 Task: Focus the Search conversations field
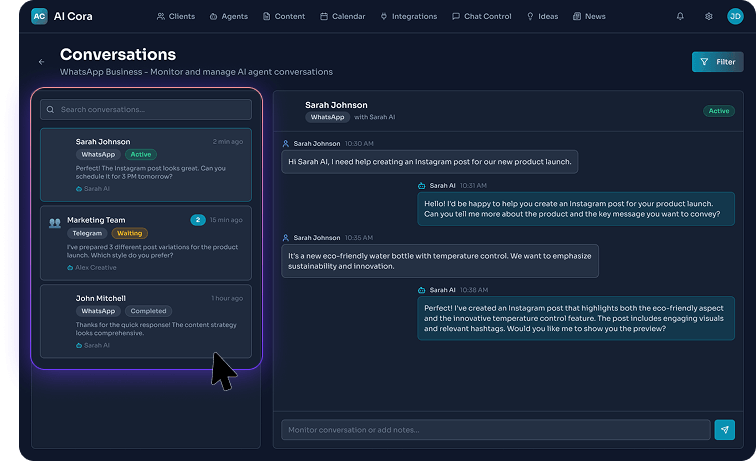[146, 109]
